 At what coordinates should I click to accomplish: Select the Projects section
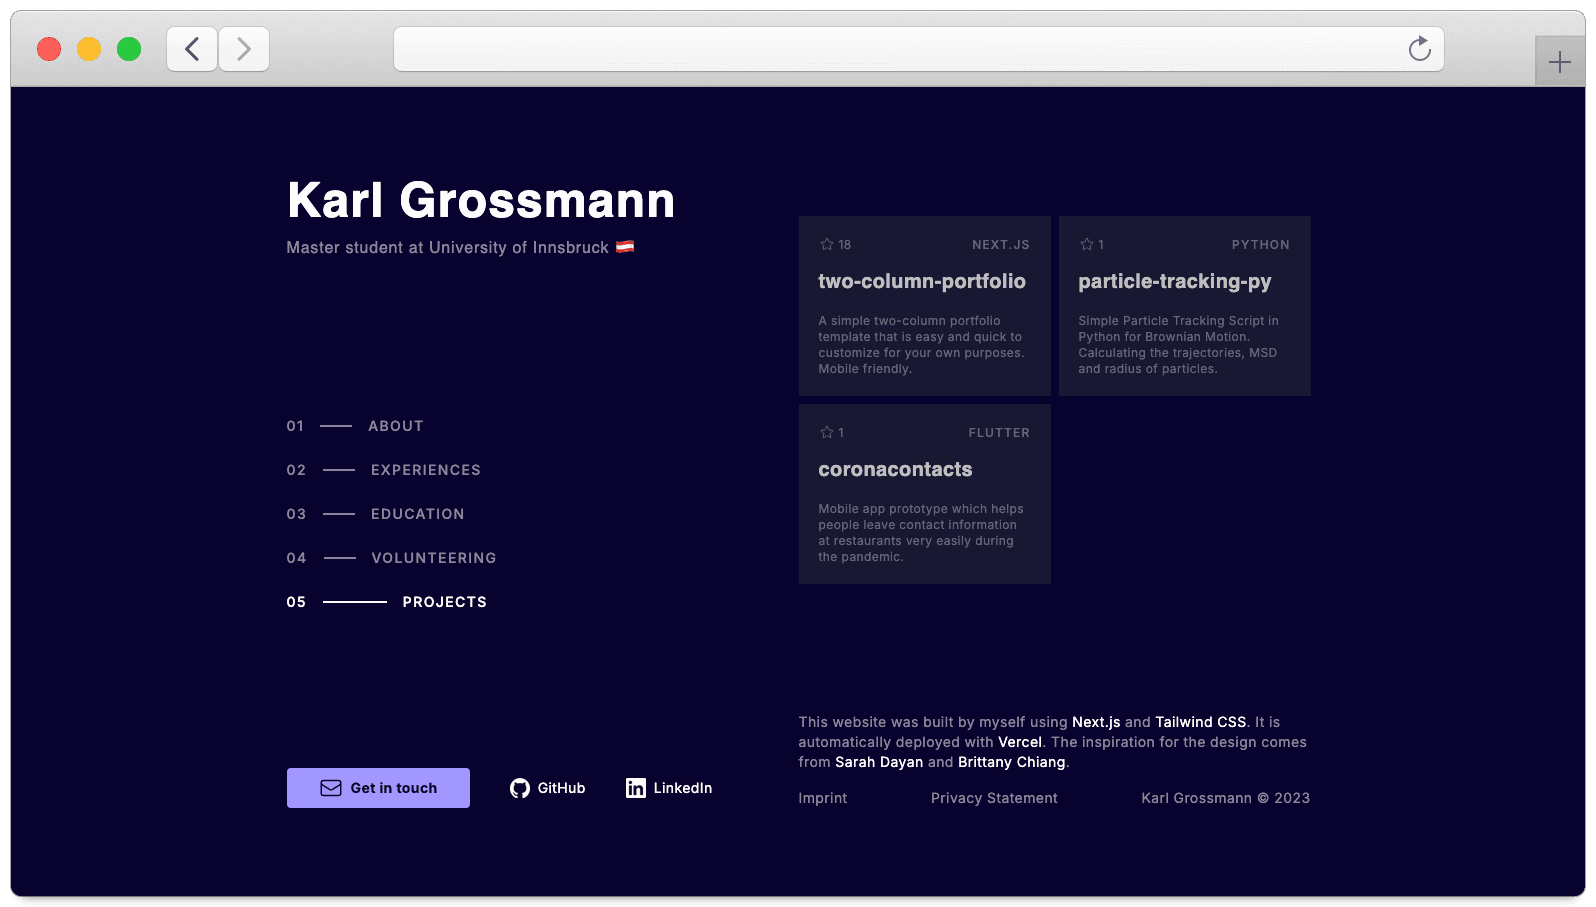tap(445, 602)
